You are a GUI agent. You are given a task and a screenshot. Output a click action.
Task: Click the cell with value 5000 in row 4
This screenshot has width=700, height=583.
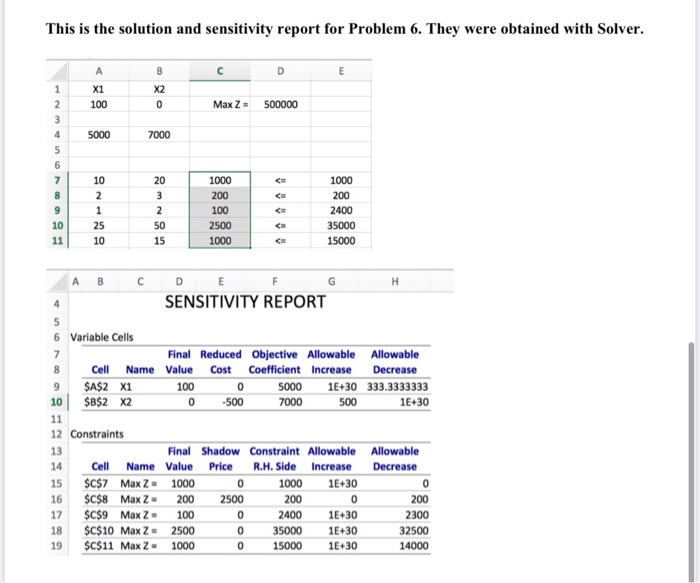tap(99, 135)
